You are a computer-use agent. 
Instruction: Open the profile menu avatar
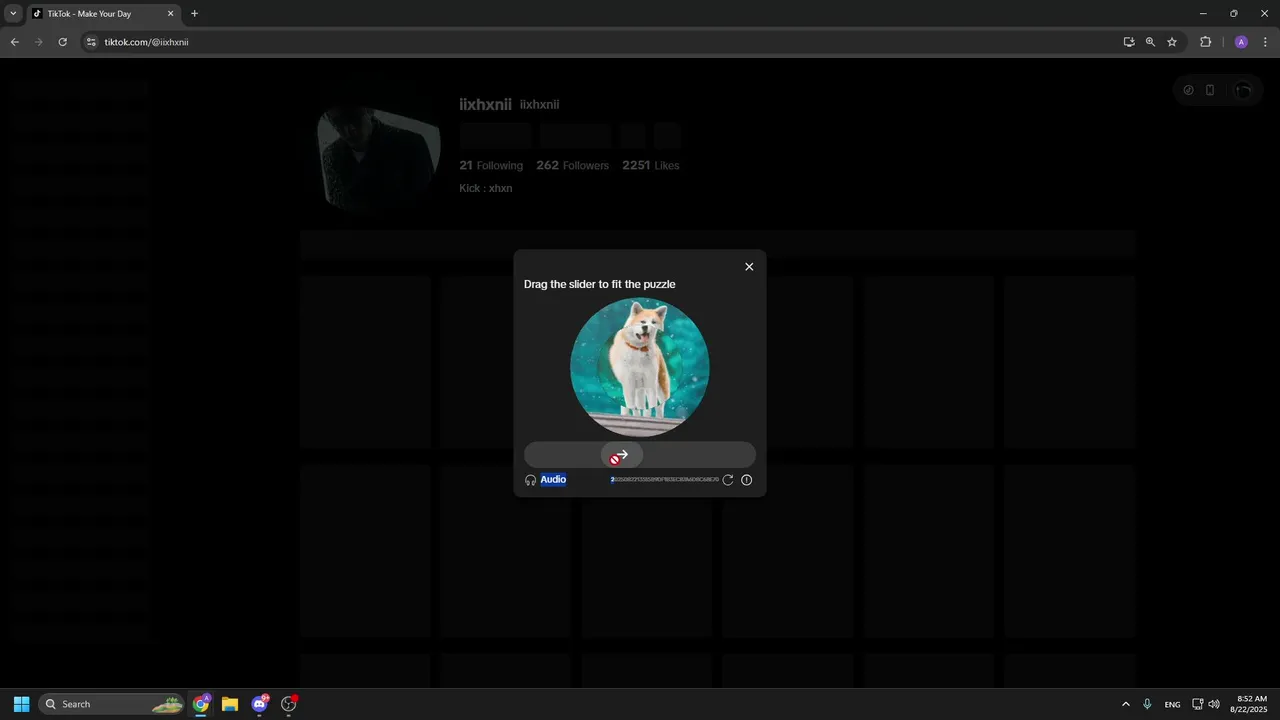(x=1243, y=90)
